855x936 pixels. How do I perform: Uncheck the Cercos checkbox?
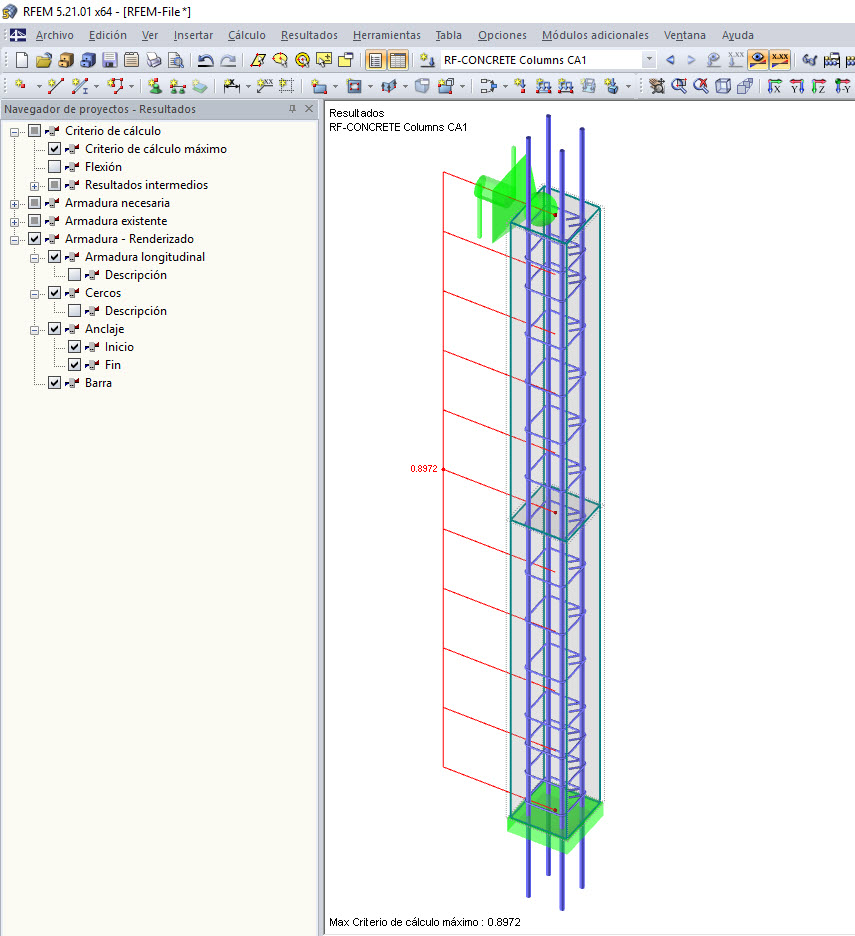click(54, 292)
